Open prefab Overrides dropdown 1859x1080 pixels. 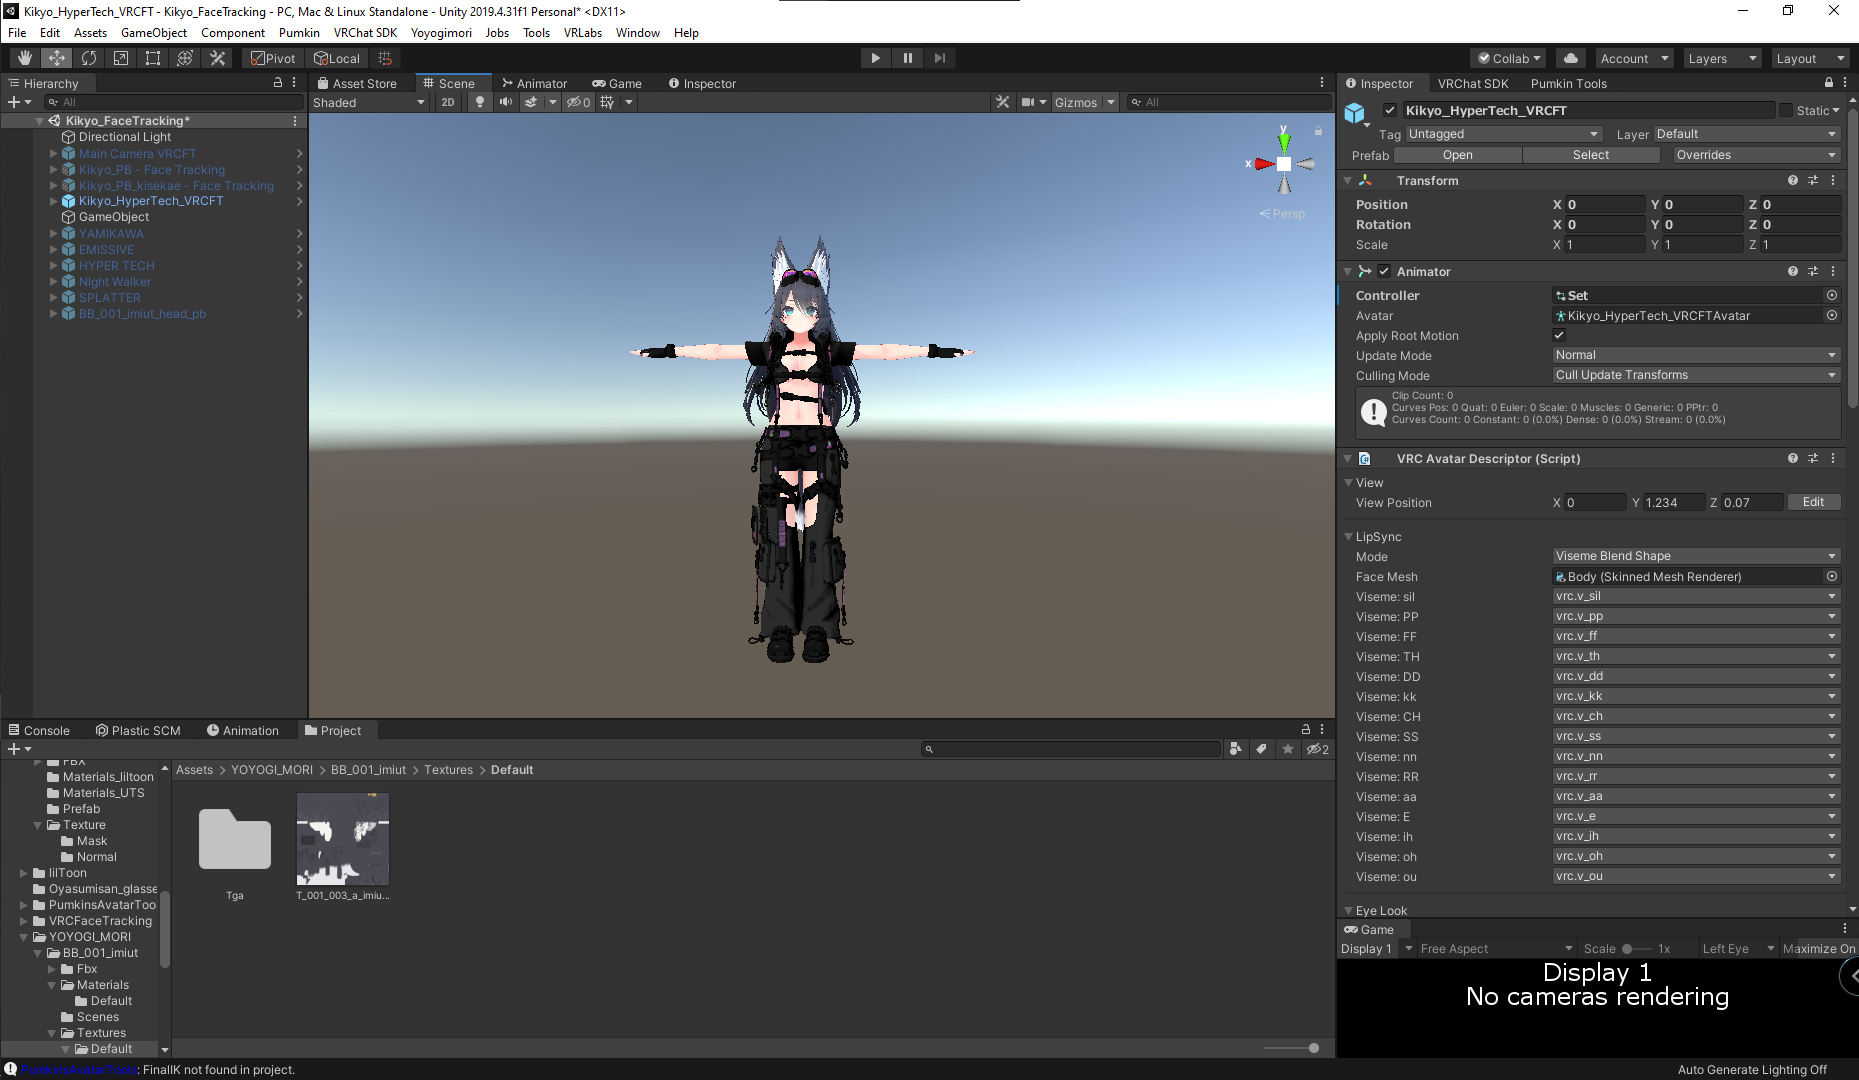[x=1757, y=155]
